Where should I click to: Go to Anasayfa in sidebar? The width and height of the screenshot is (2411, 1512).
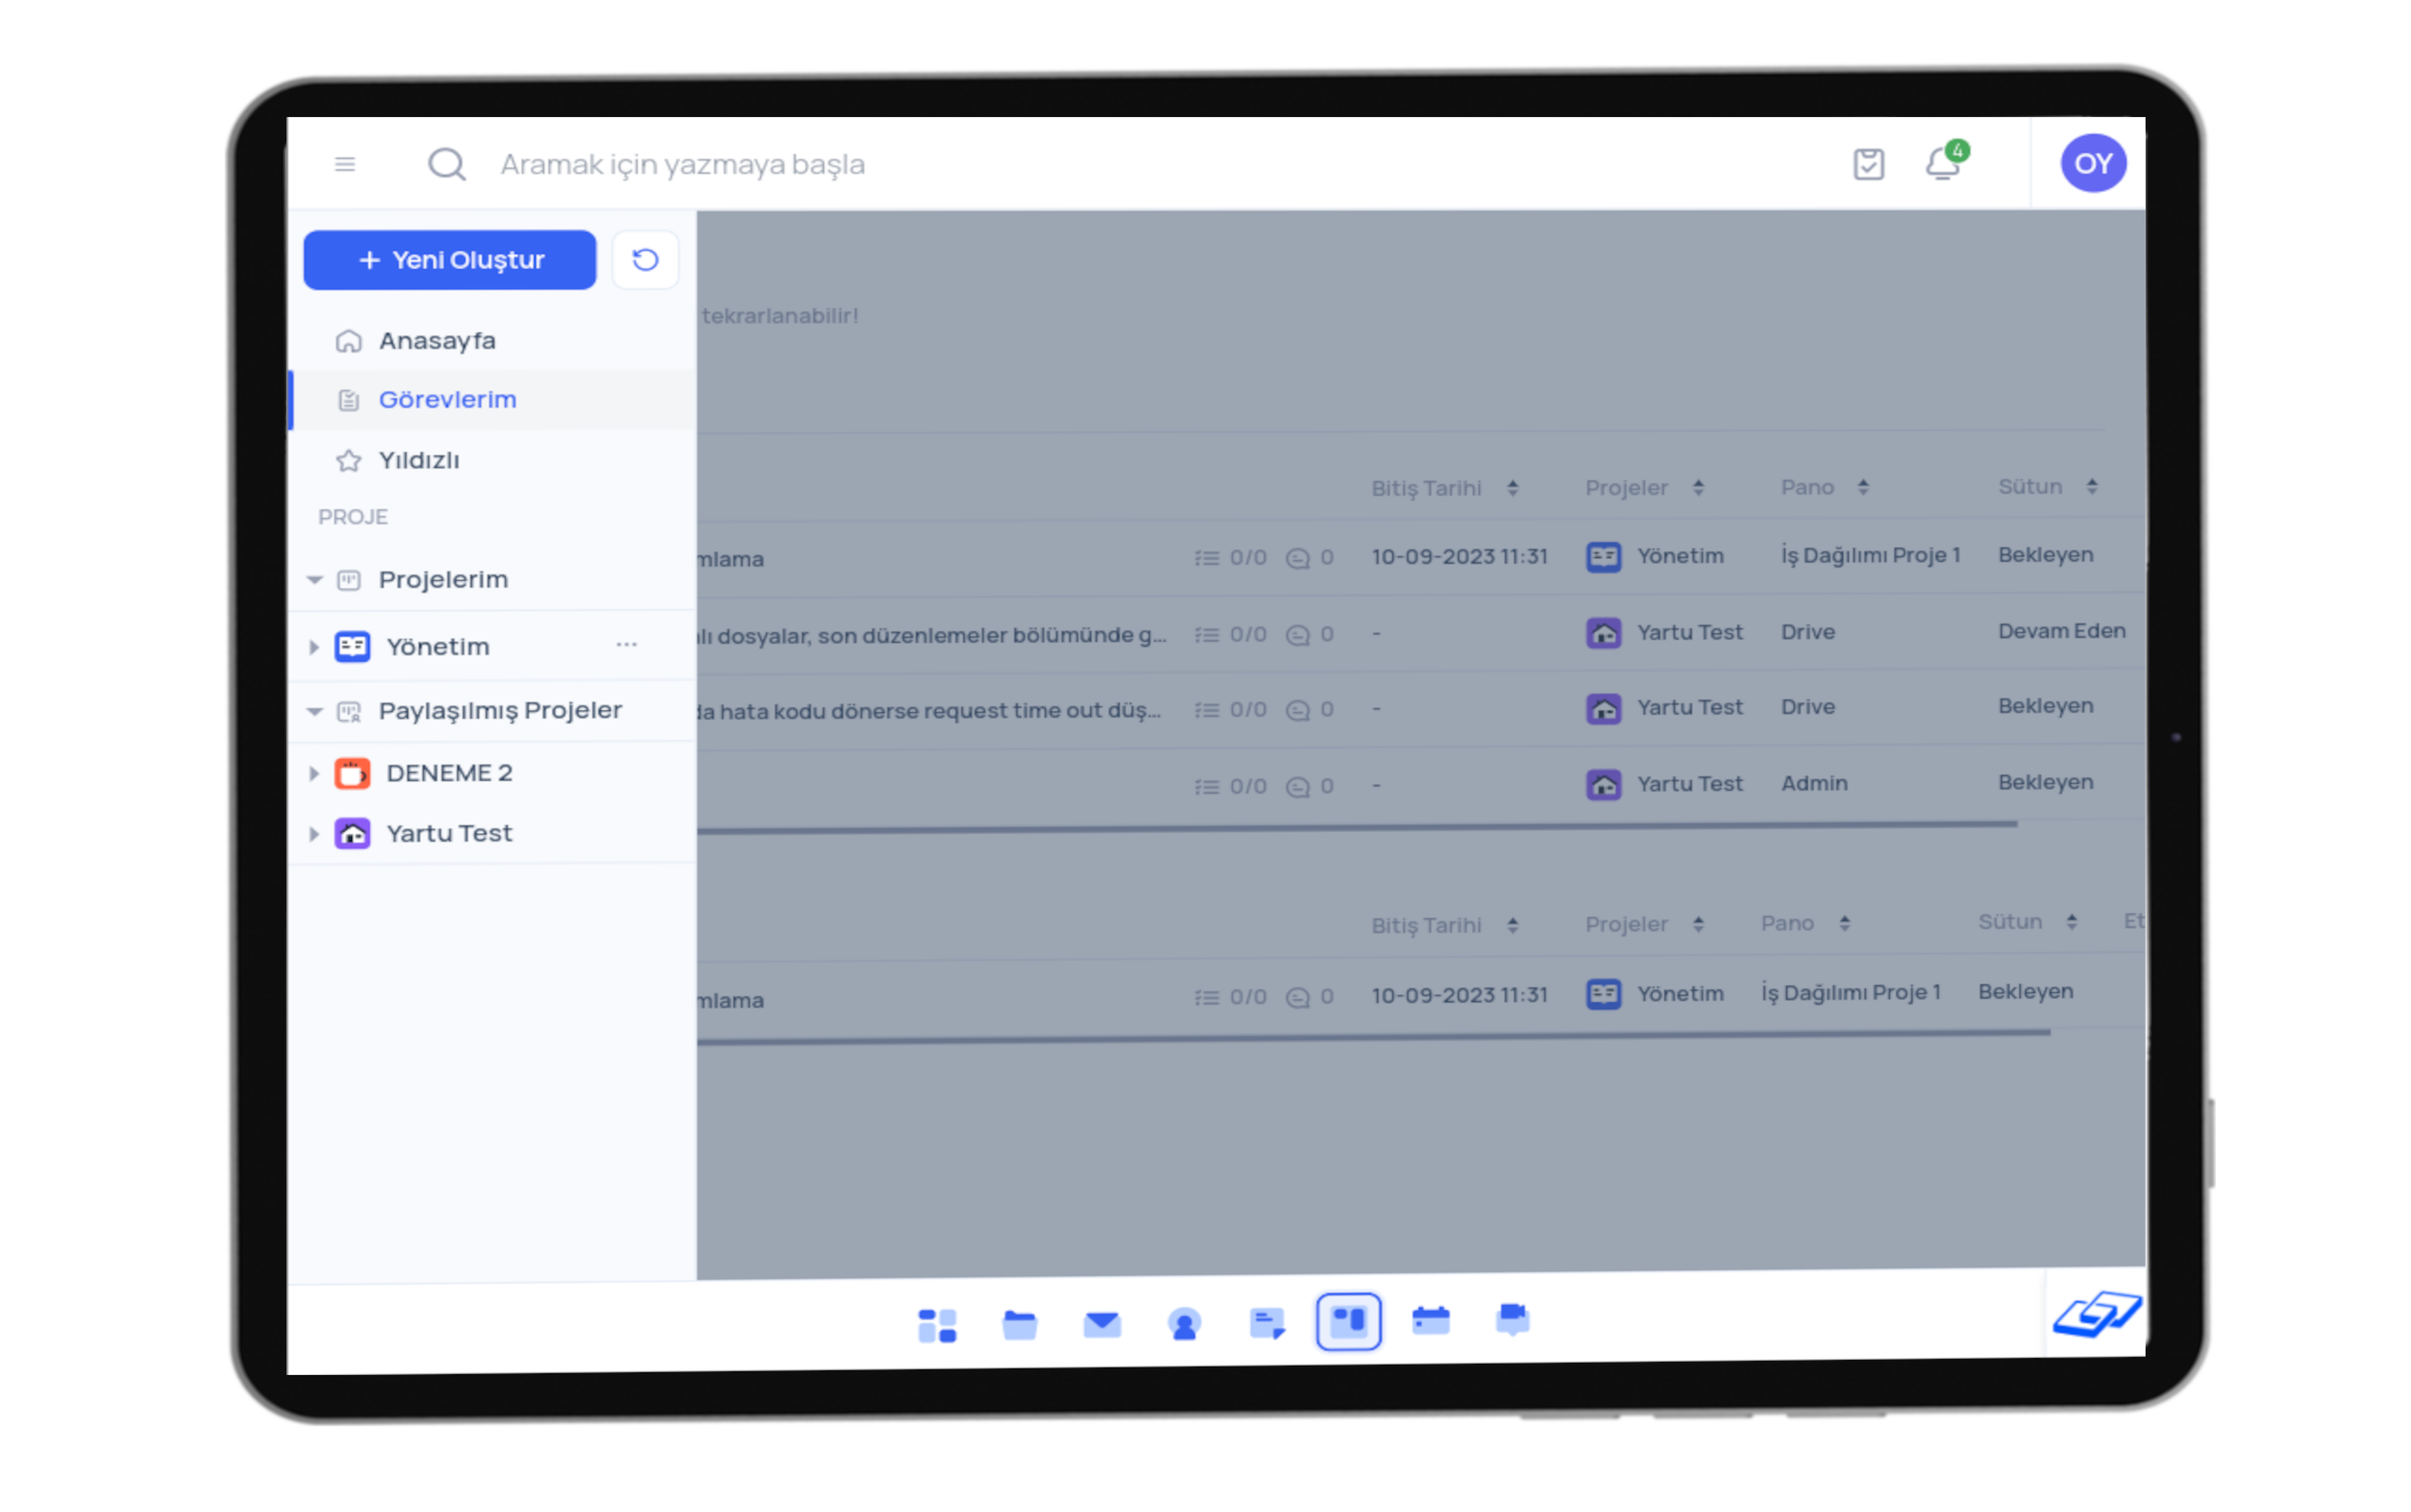click(x=437, y=341)
